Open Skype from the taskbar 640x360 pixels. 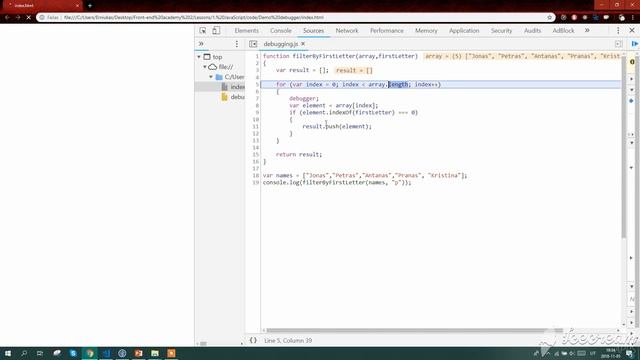[73, 353]
